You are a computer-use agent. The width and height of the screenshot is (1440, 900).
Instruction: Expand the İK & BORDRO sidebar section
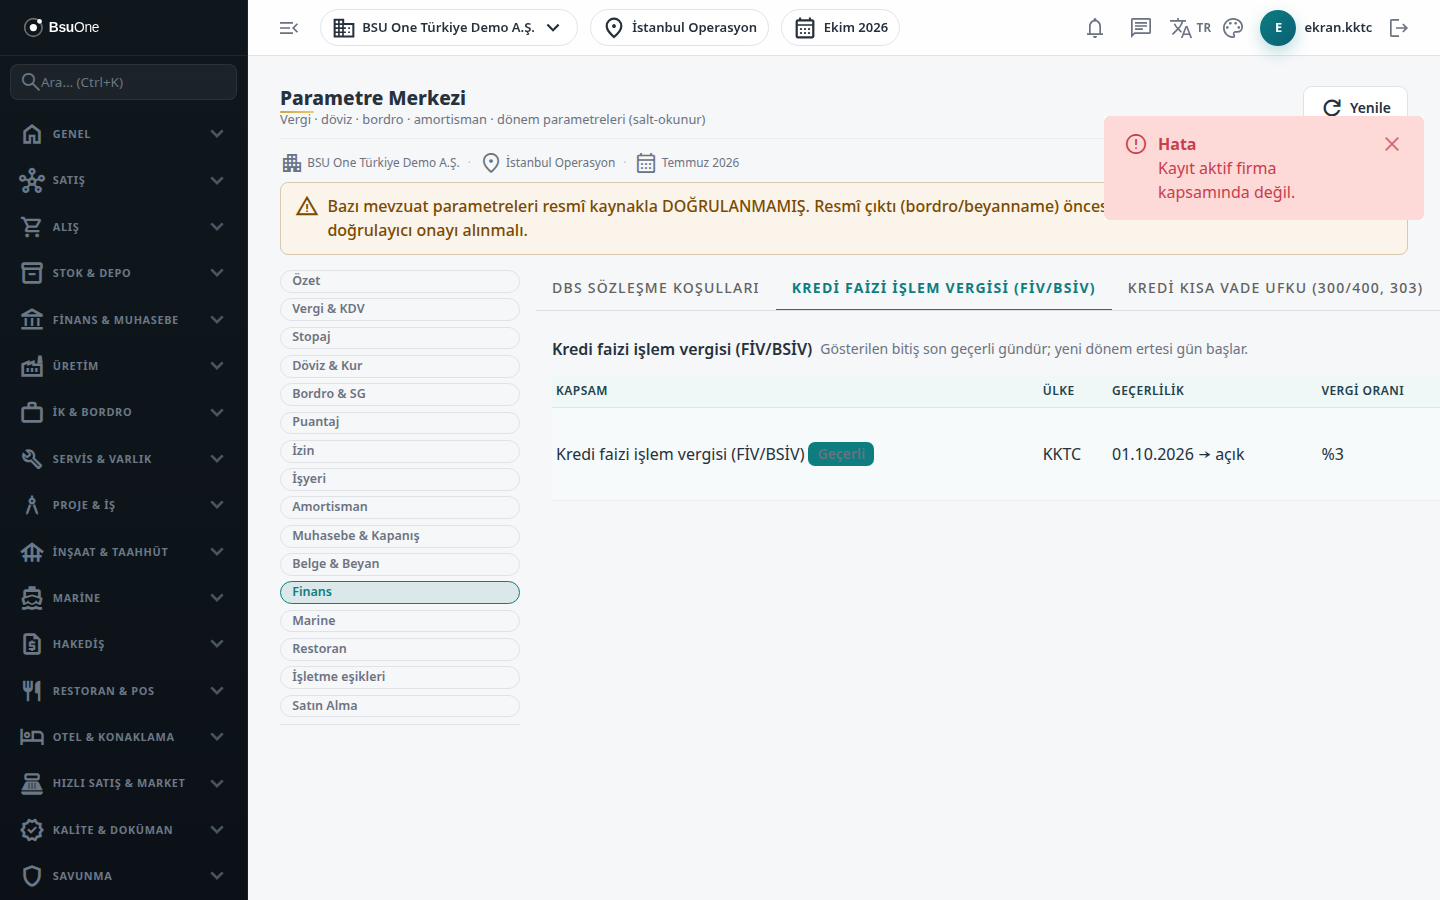[123, 412]
